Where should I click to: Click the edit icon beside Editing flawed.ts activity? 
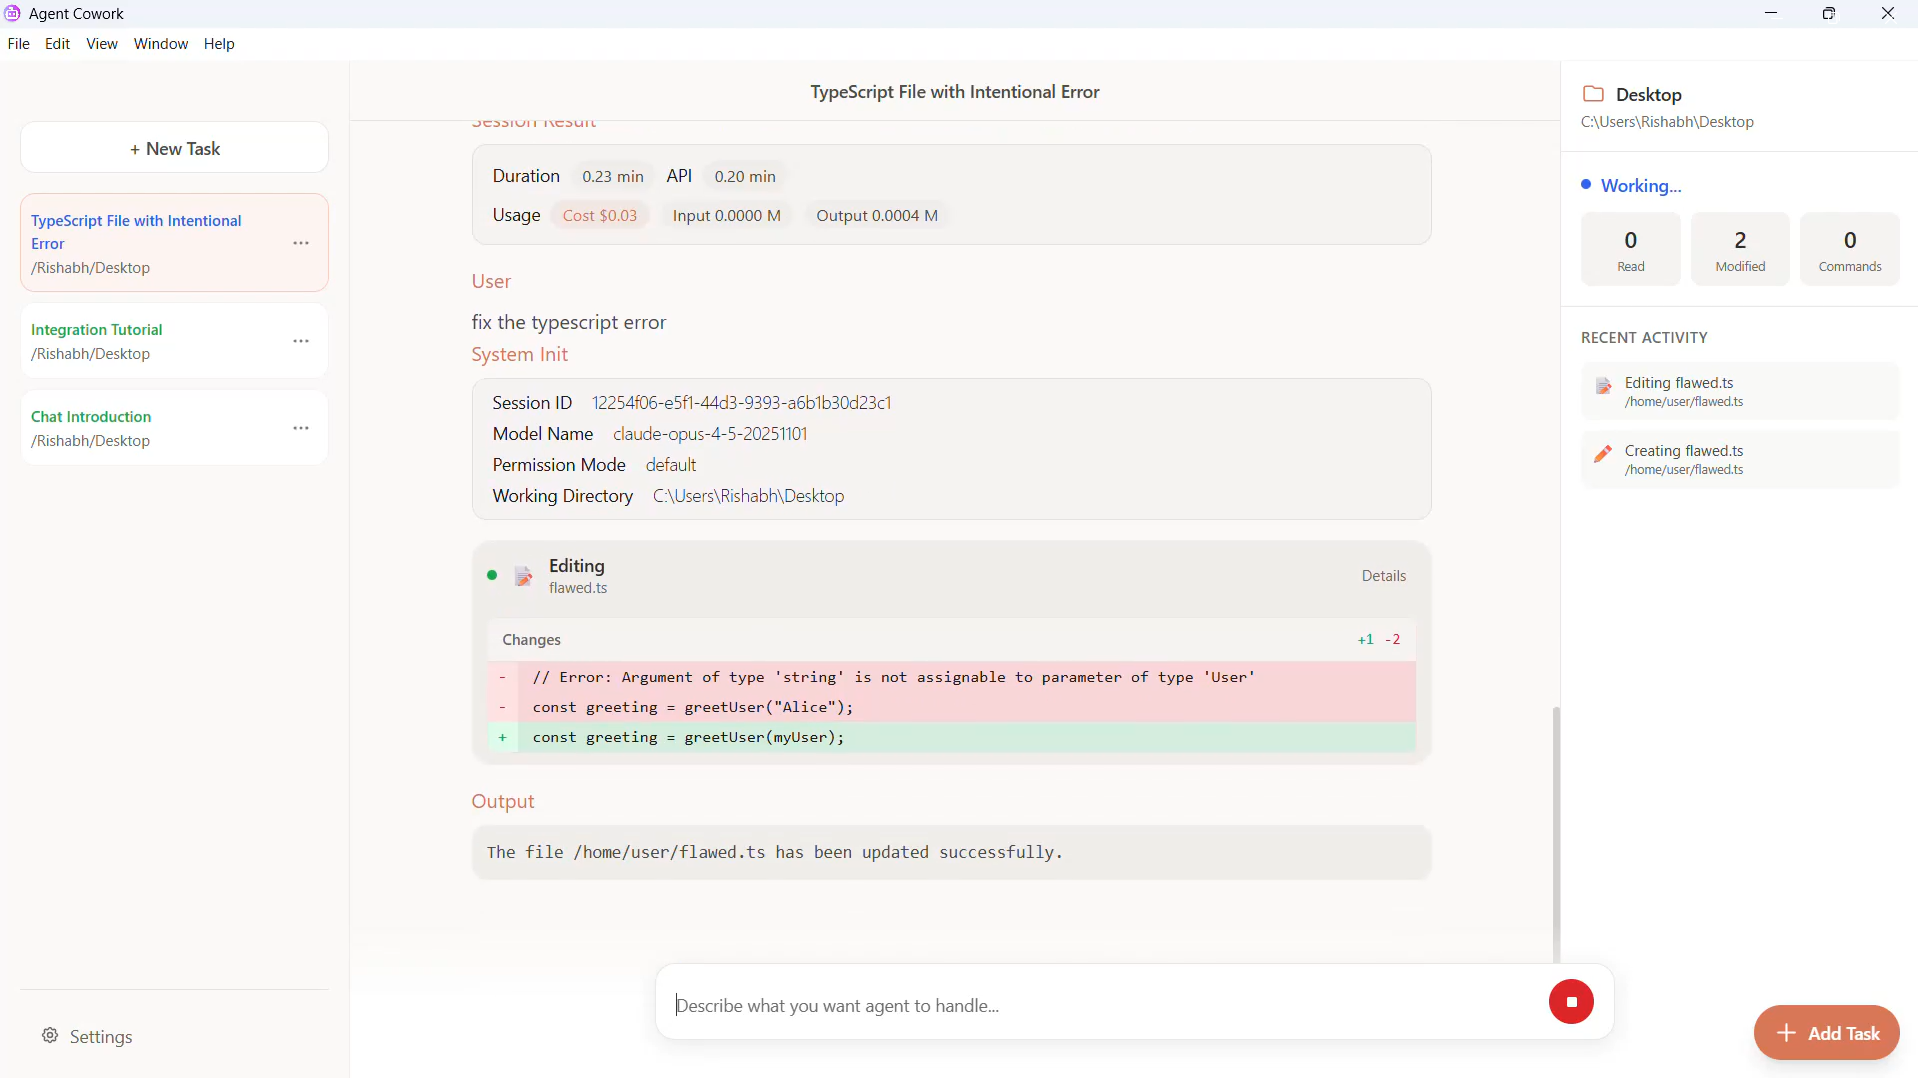click(1603, 388)
